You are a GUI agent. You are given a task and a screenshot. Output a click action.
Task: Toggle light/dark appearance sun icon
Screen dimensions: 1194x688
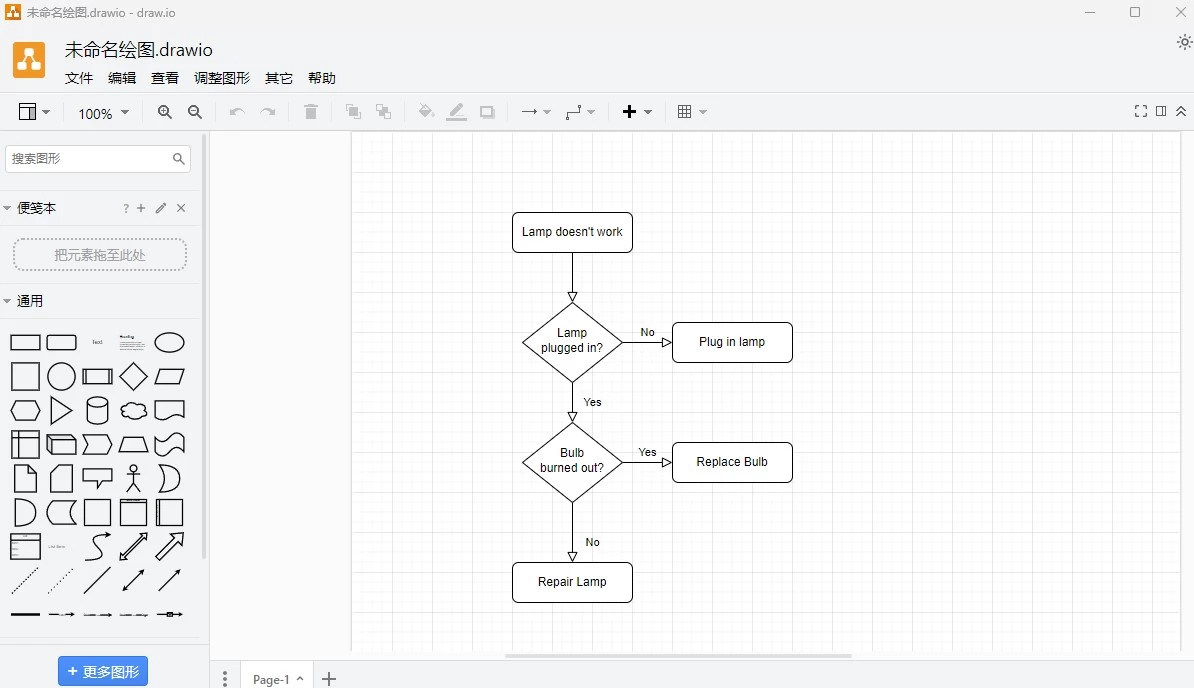click(x=1184, y=42)
